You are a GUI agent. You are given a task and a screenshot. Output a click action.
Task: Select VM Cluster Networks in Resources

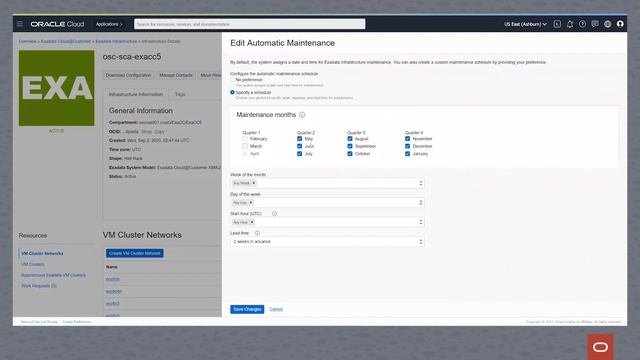pos(42,253)
